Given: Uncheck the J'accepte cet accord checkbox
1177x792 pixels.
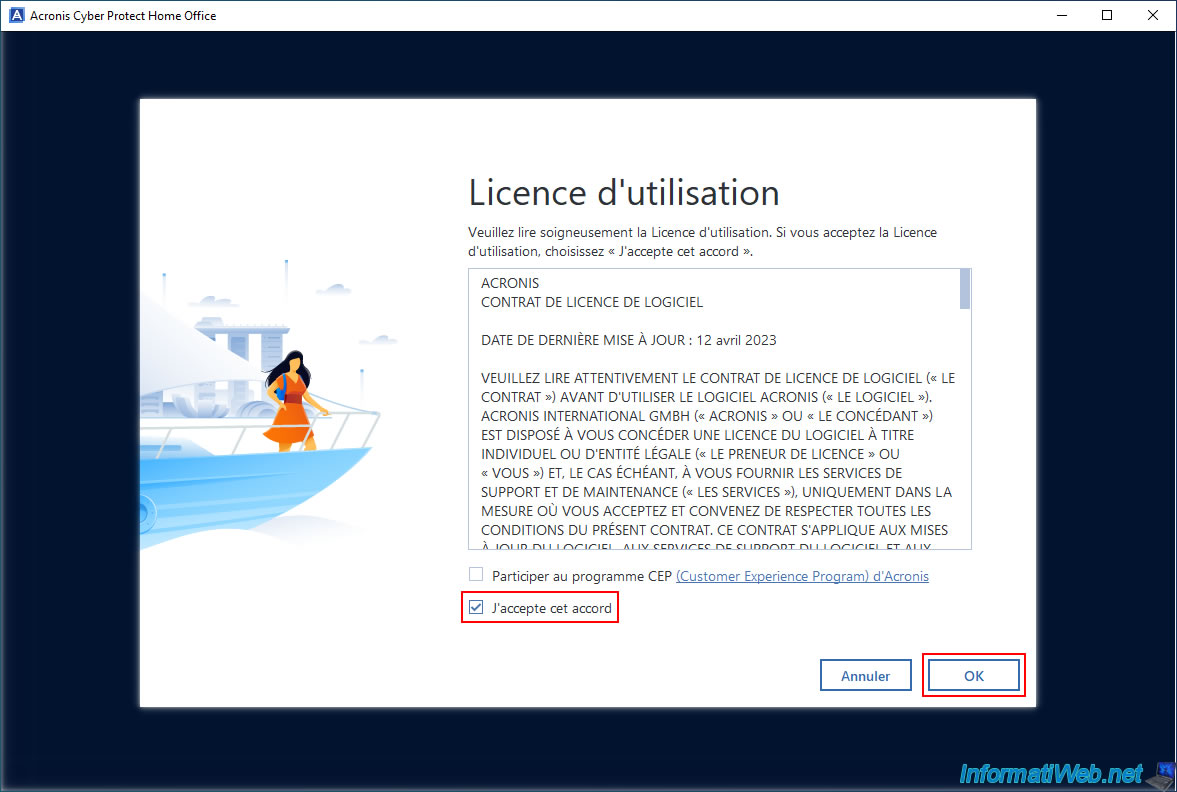Looking at the screenshot, I should click(x=476, y=607).
